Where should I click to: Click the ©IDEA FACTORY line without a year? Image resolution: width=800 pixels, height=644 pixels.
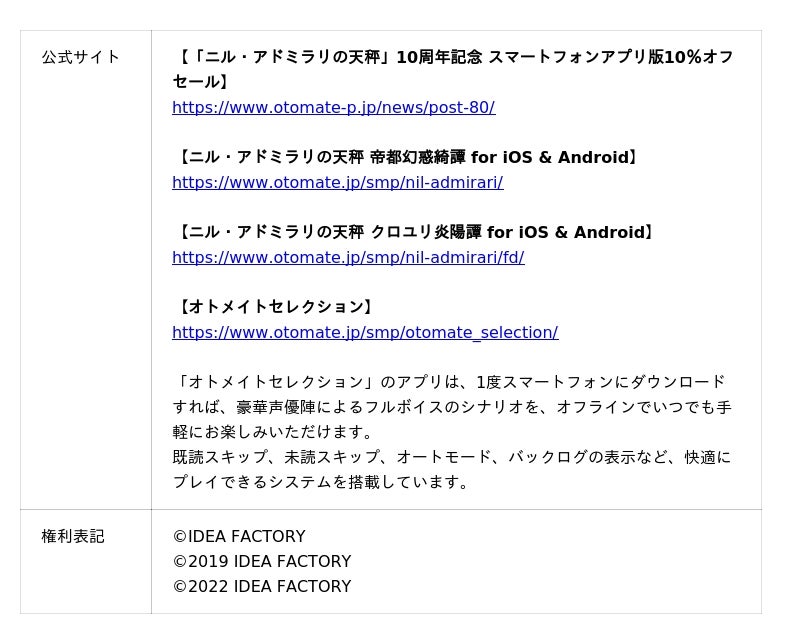click(239, 536)
